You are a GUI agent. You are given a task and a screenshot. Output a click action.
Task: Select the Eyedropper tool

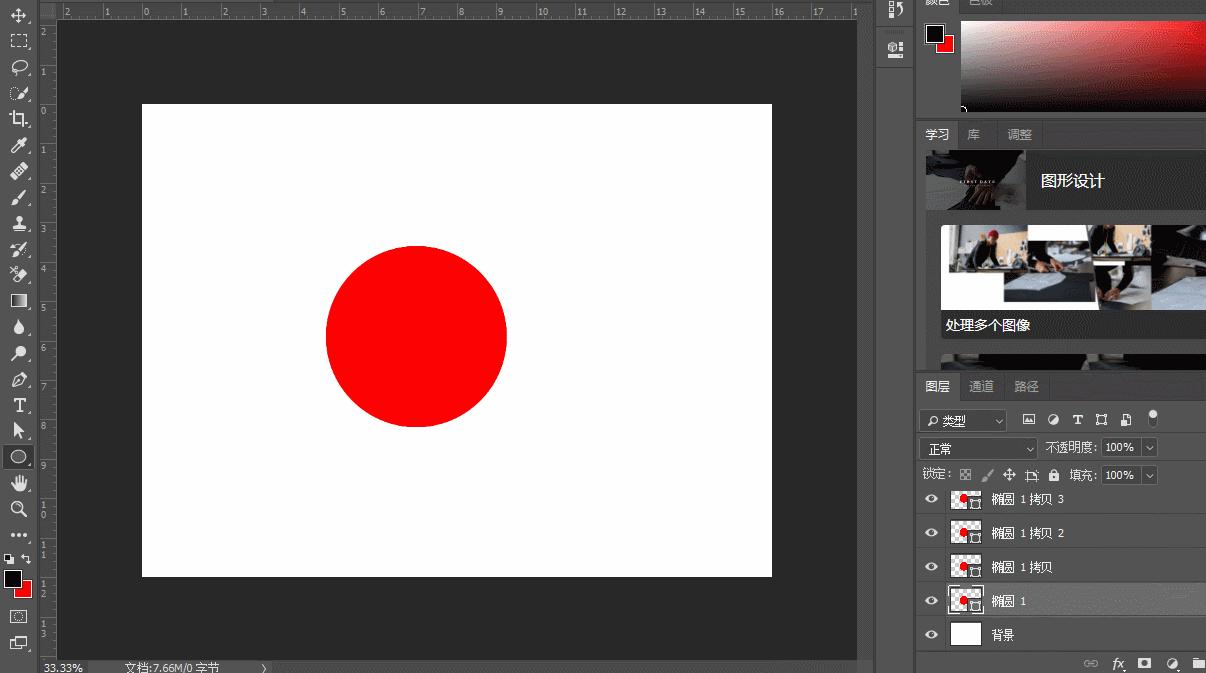click(20, 146)
